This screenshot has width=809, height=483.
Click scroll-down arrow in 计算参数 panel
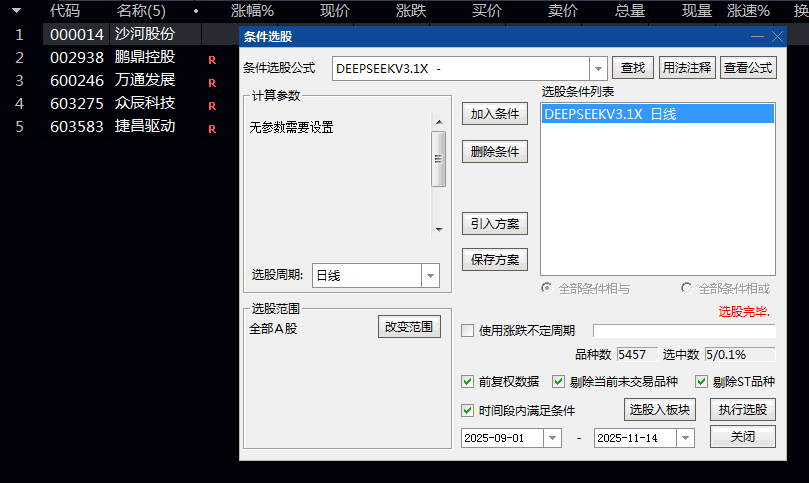439,230
